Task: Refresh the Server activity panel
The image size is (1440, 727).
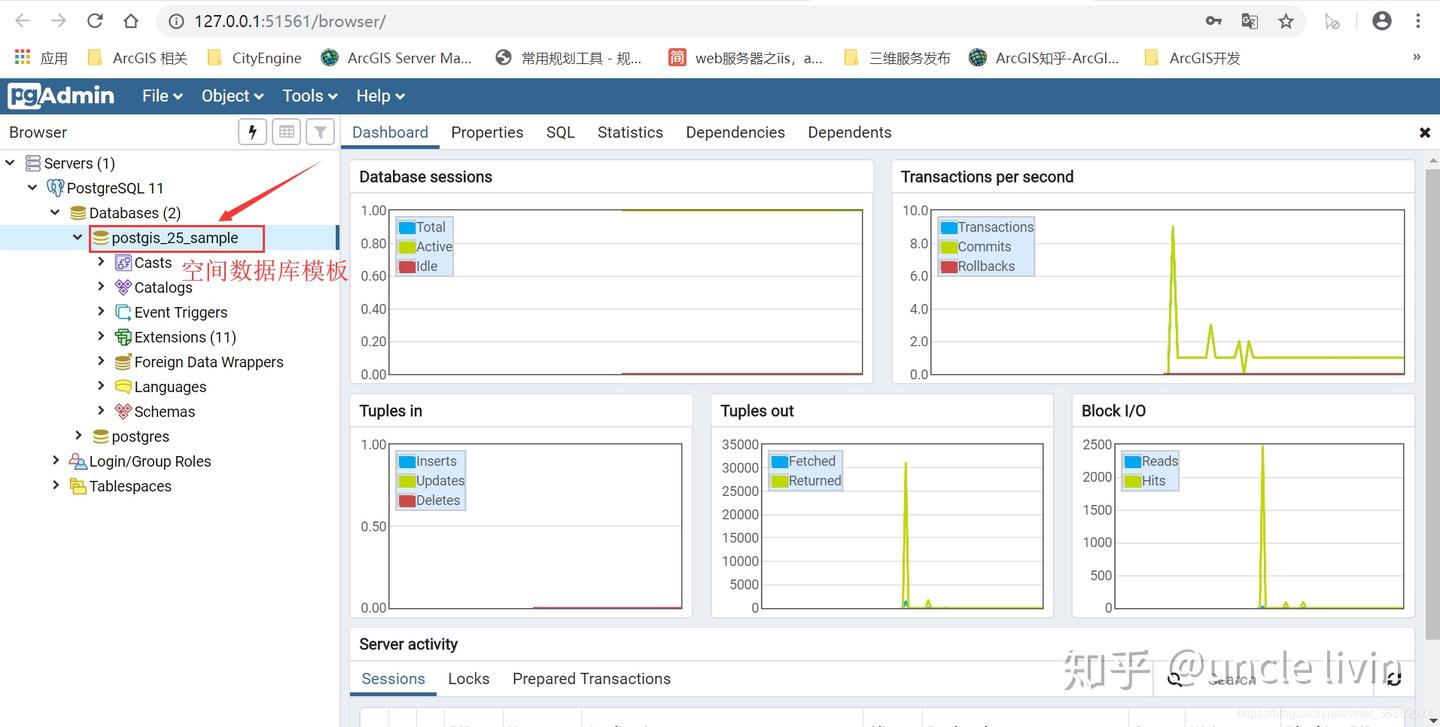Action: click(x=1395, y=679)
